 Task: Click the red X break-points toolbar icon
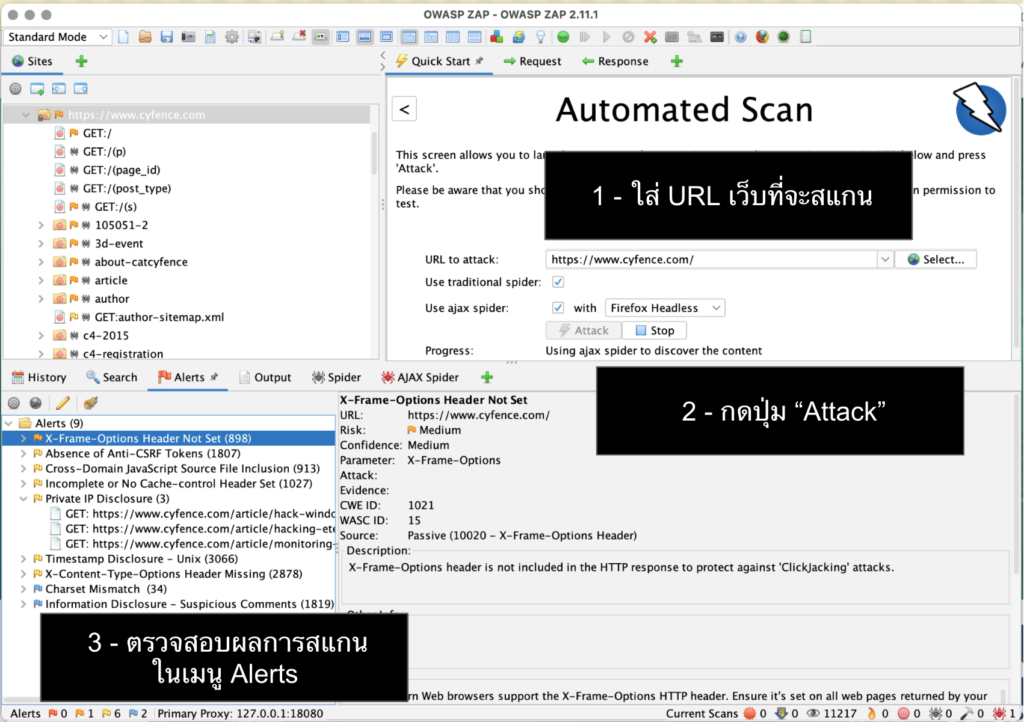650,37
